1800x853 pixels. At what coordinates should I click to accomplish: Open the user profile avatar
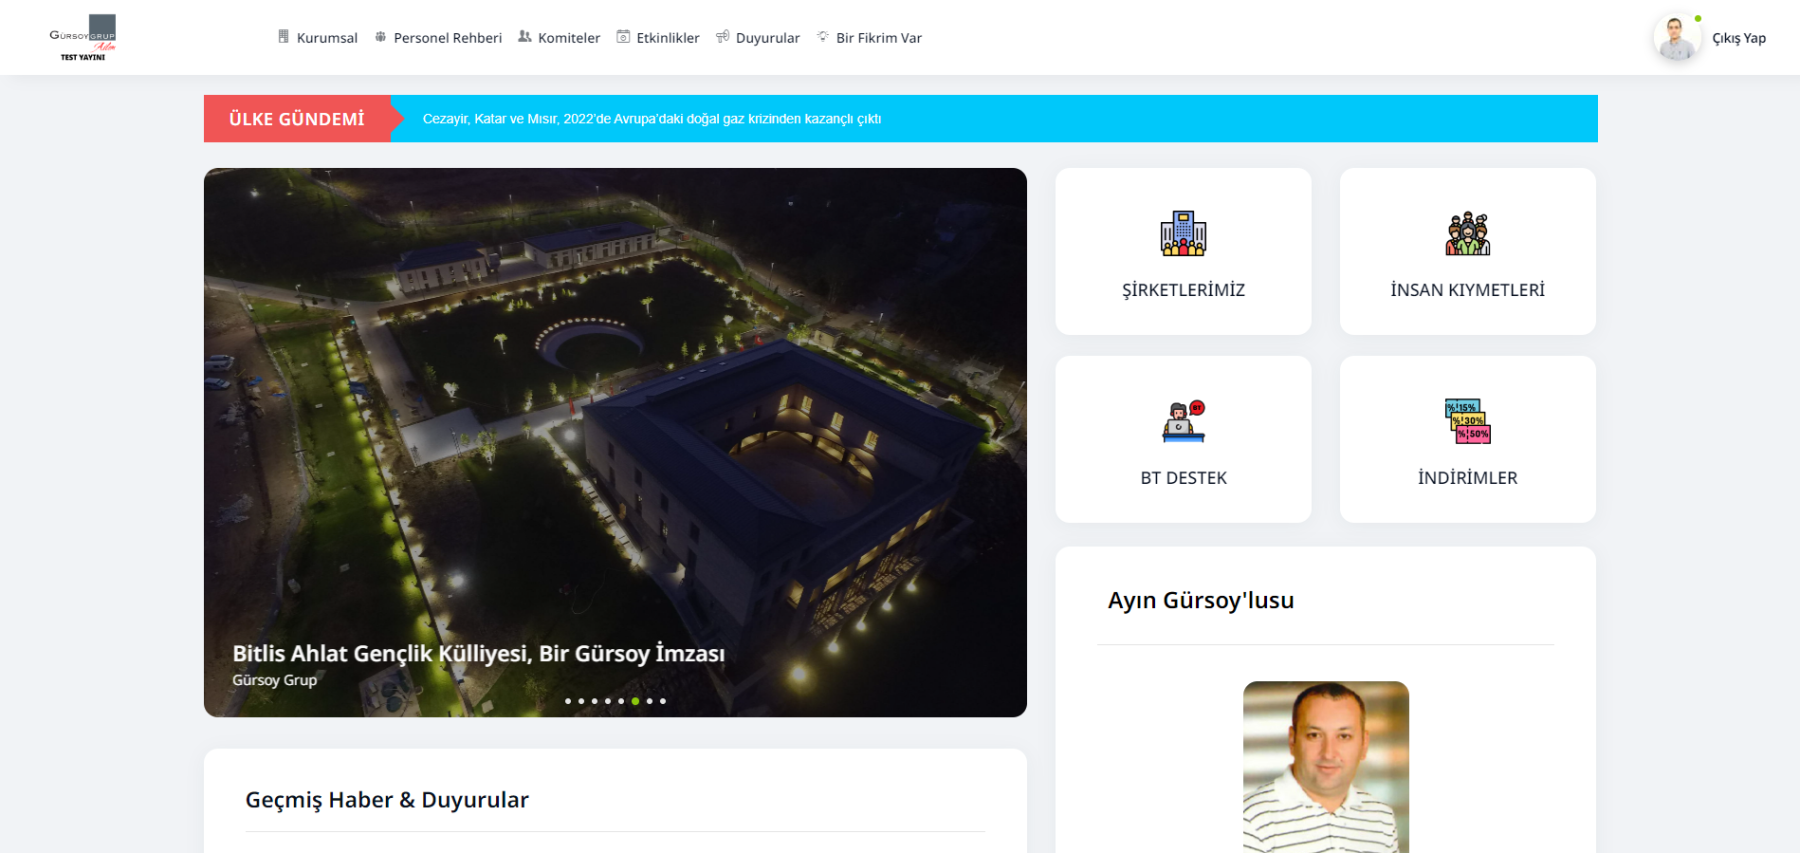1676,38
